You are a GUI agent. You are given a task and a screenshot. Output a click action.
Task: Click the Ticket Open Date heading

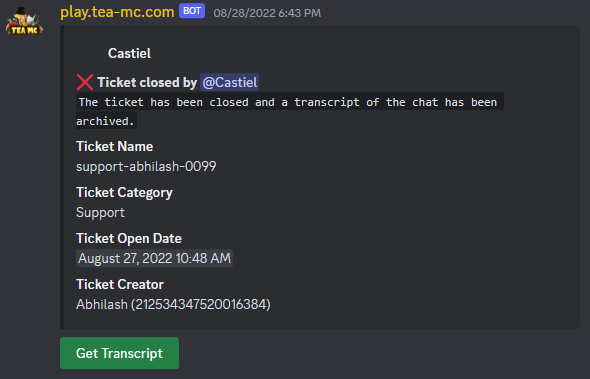tap(129, 239)
